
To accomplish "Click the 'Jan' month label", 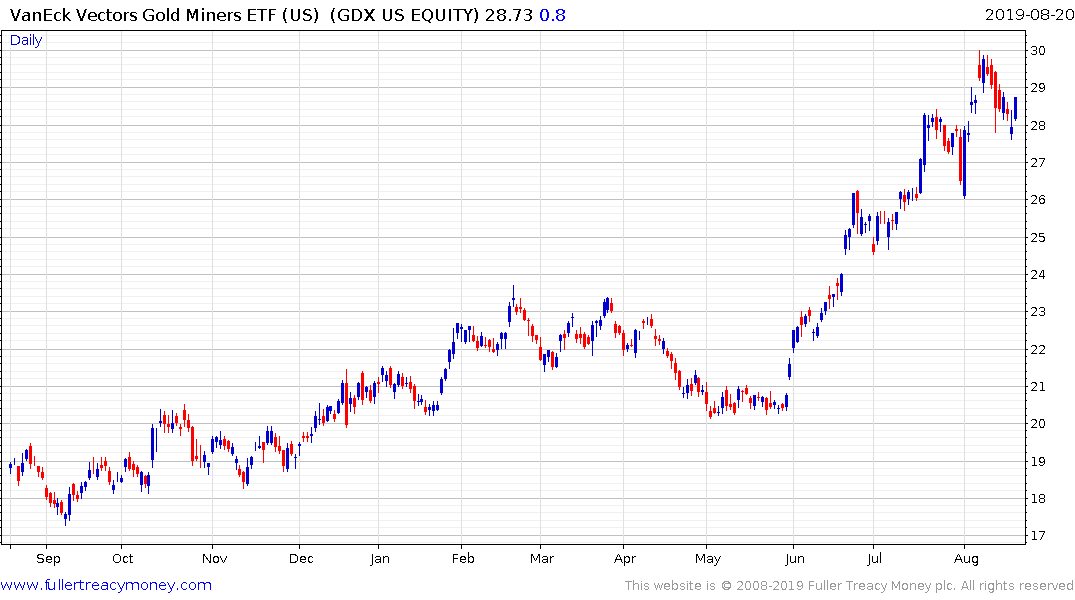I will (x=380, y=558).
